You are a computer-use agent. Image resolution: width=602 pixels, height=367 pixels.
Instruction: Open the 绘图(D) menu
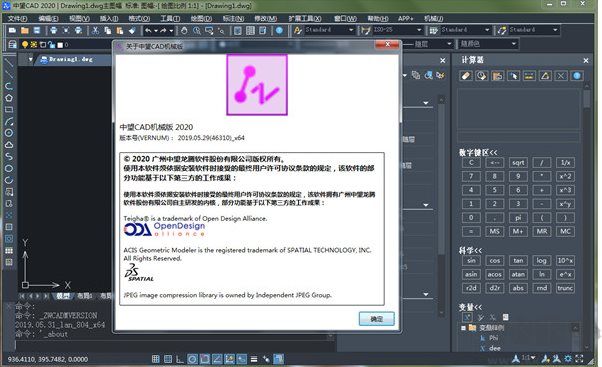click(201, 18)
